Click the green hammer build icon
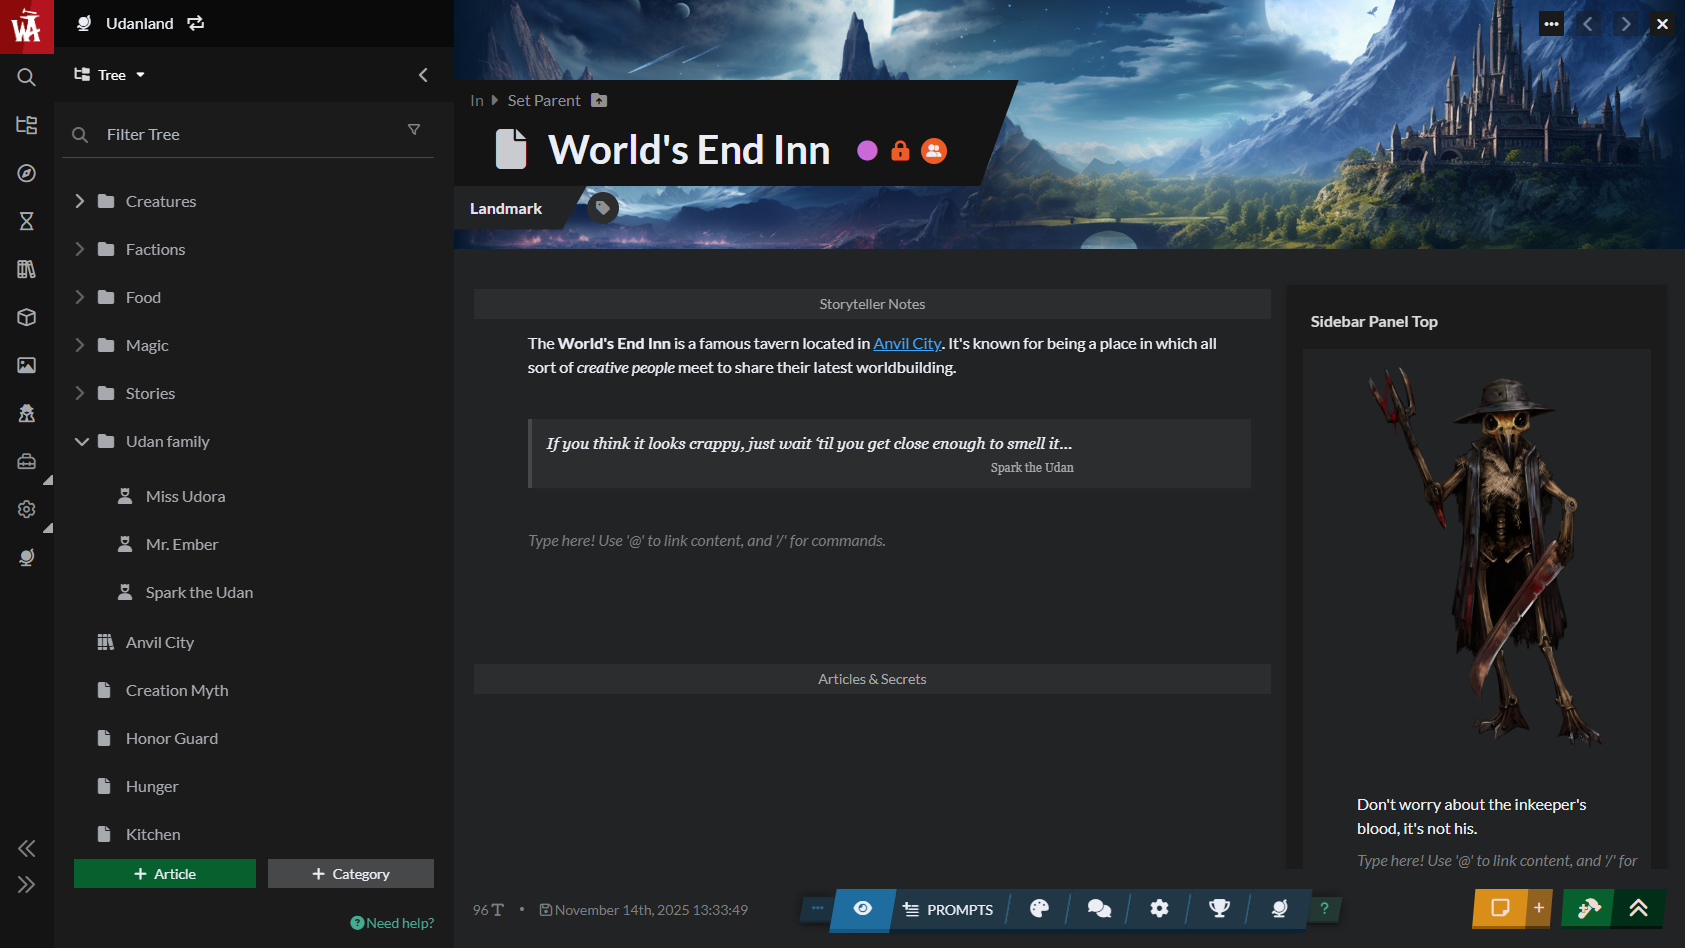 point(1588,908)
